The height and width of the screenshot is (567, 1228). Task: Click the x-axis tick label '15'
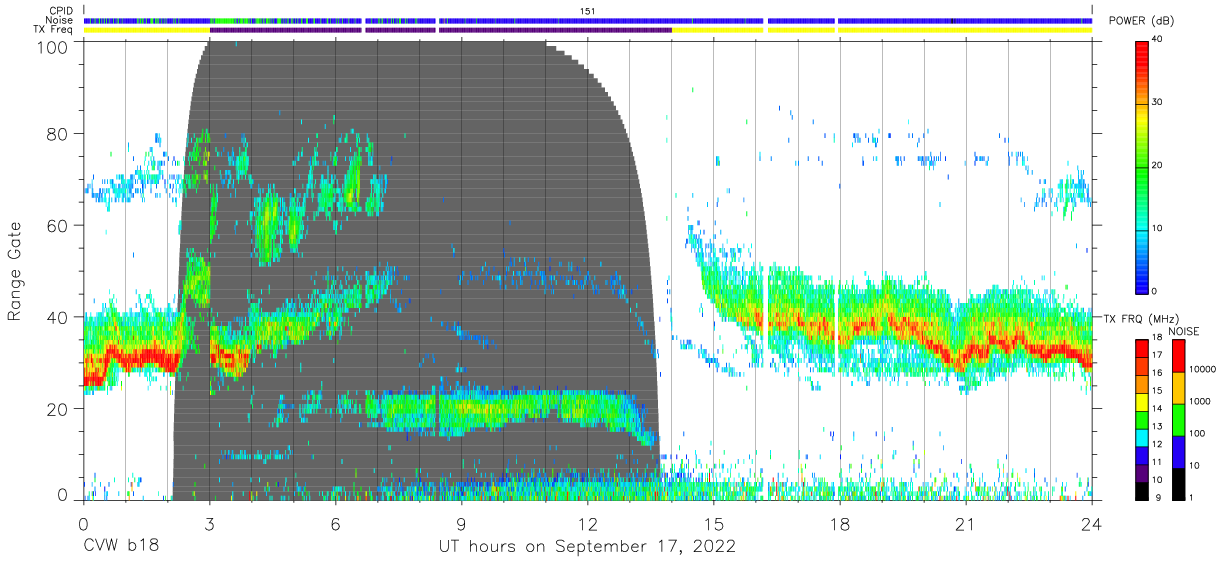(713, 523)
